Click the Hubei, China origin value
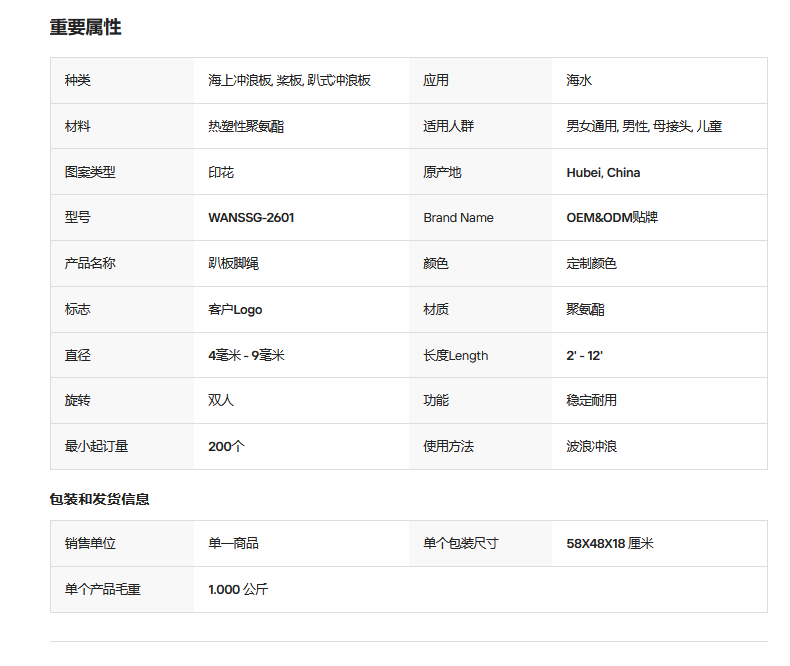Screen dimensions: 790x666 point(603,172)
